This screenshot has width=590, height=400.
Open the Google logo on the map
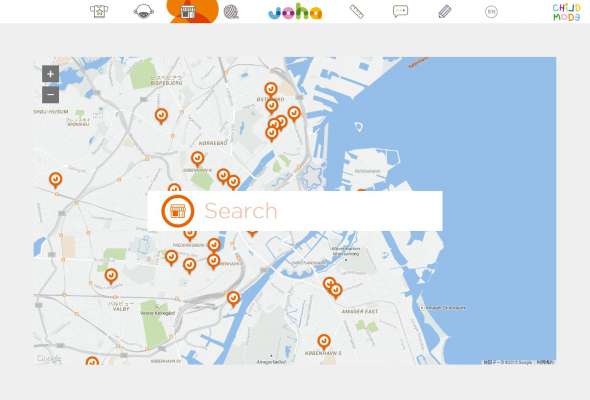(49, 359)
